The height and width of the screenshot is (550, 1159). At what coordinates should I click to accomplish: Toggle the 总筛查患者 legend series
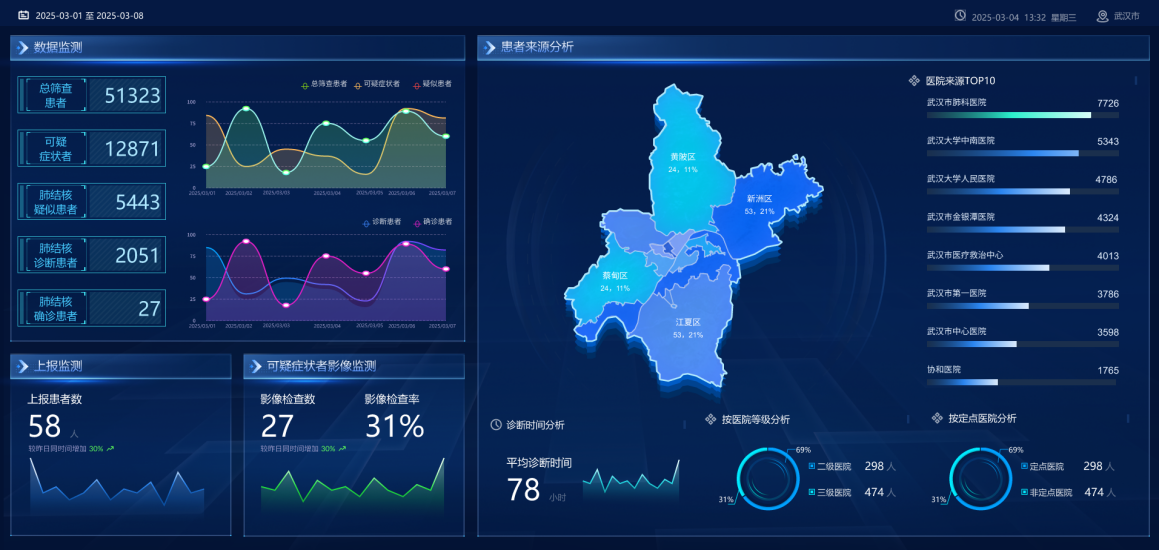(x=324, y=84)
